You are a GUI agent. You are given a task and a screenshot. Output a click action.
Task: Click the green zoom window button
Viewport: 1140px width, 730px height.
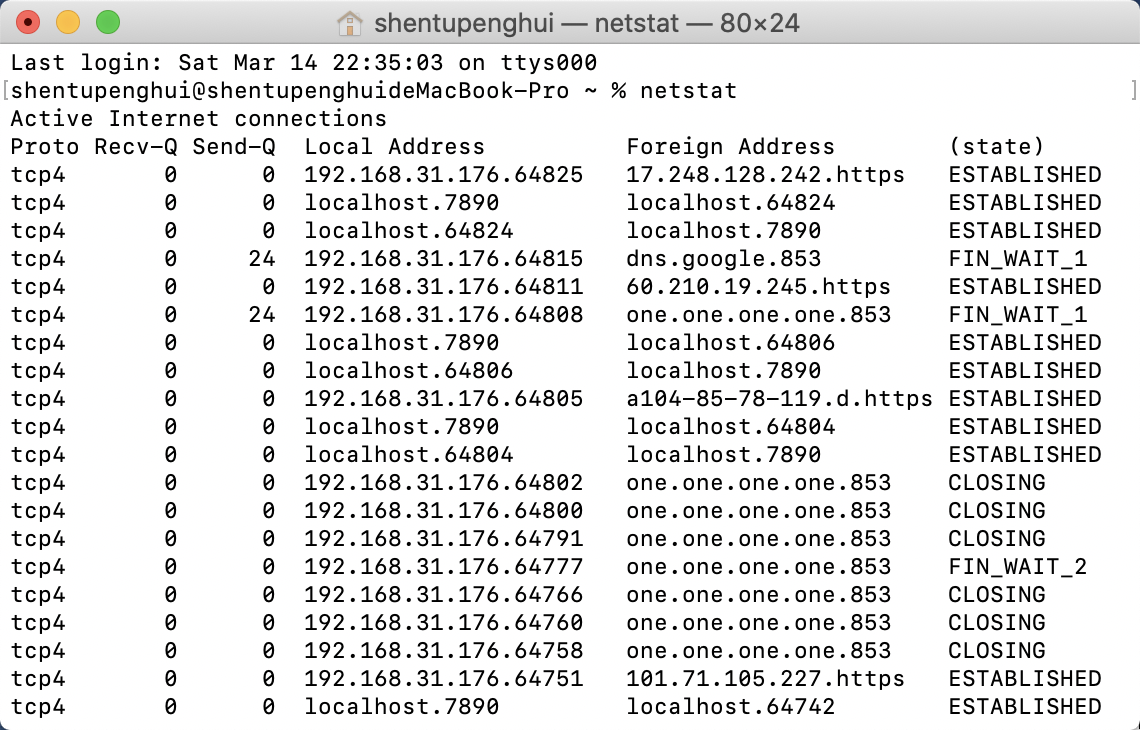[x=107, y=22]
